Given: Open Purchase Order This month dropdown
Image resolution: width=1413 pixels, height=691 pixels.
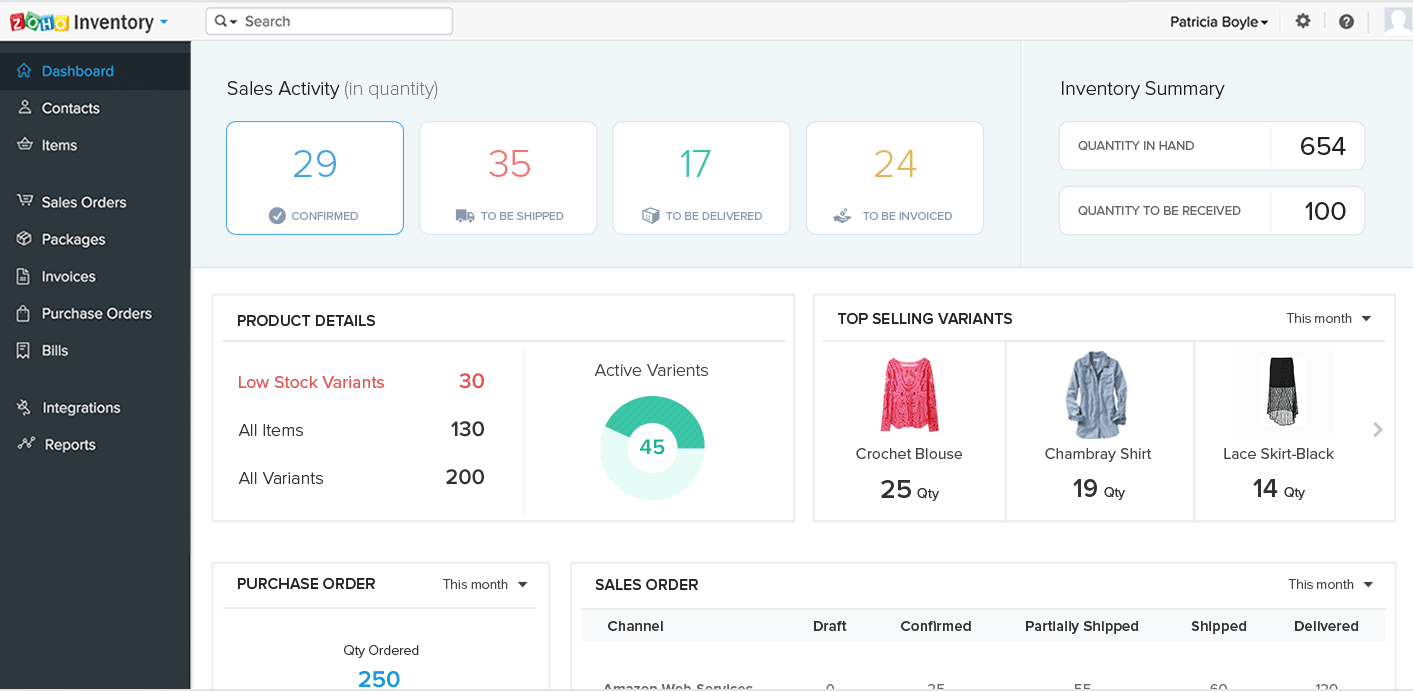Looking at the screenshot, I should 485,585.
